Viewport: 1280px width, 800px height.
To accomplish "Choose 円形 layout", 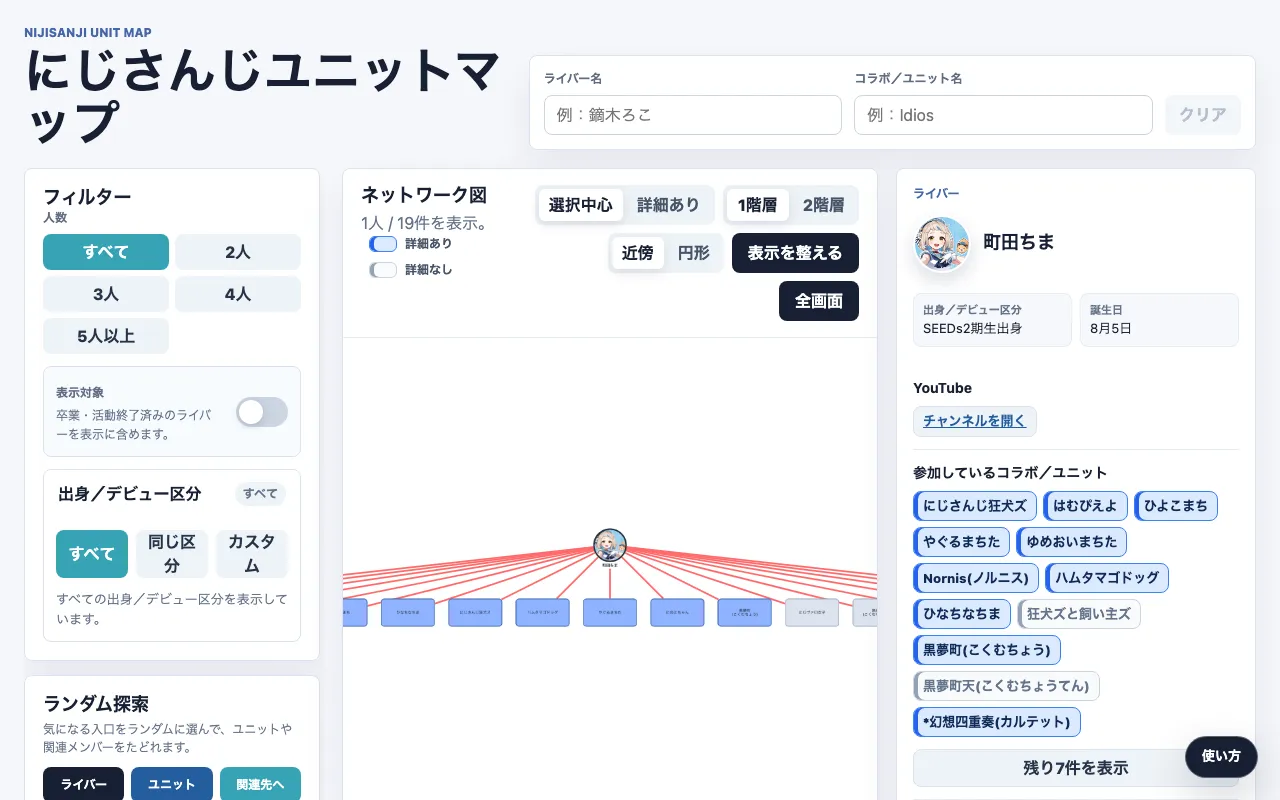I will tap(694, 253).
